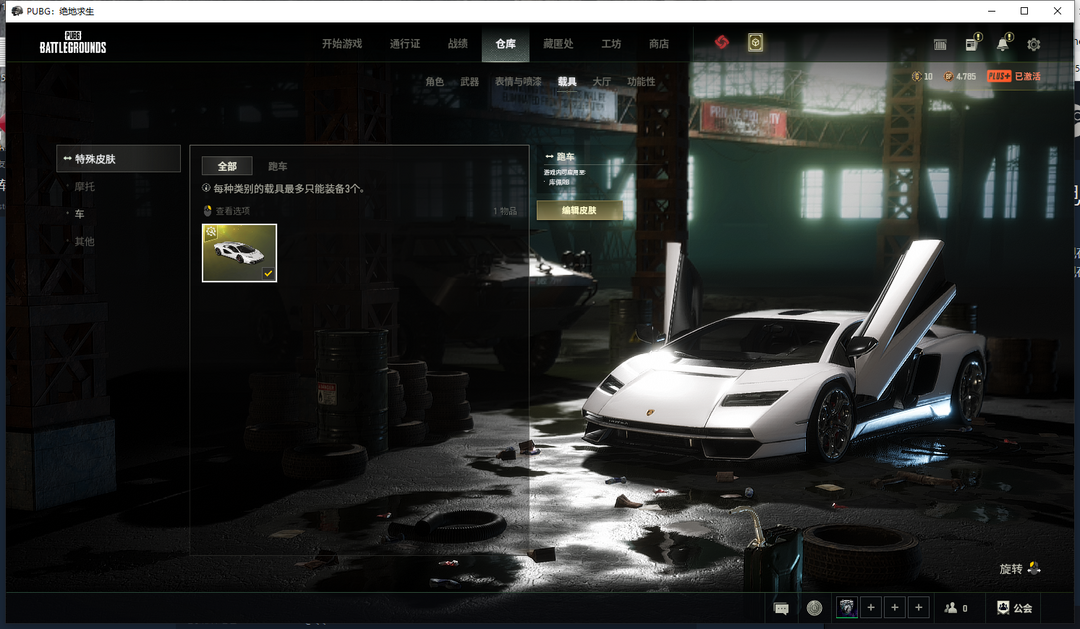Open the news icon with alert badge
The width and height of the screenshot is (1080, 629).
971,44
